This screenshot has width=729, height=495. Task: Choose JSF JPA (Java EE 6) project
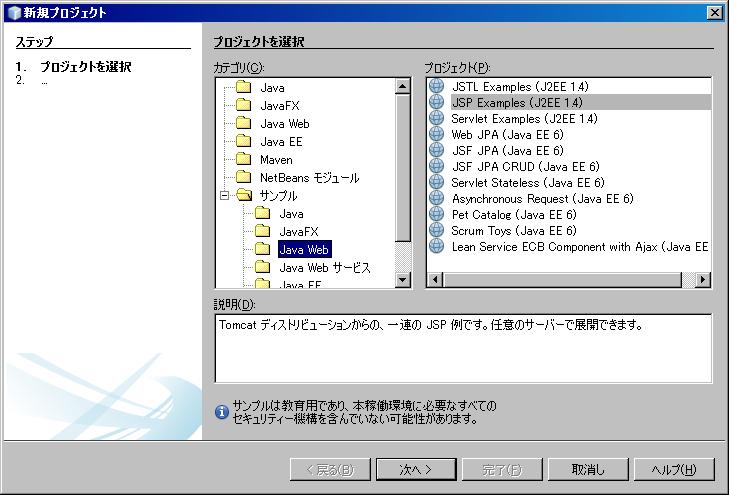pyautogui.click(x=507, y=151)
